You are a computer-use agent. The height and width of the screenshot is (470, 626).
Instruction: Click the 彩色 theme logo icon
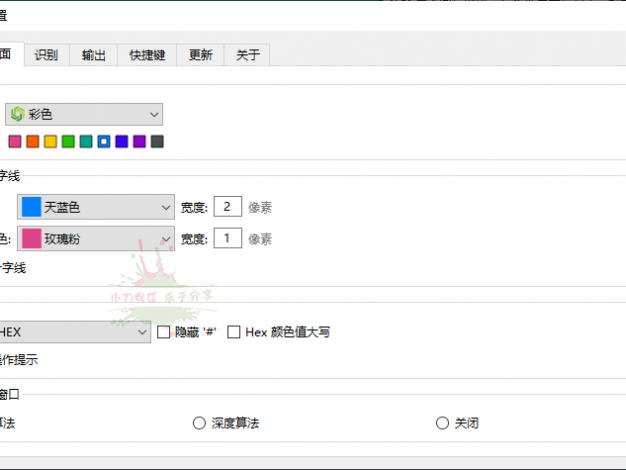click(x=18, y=114)
